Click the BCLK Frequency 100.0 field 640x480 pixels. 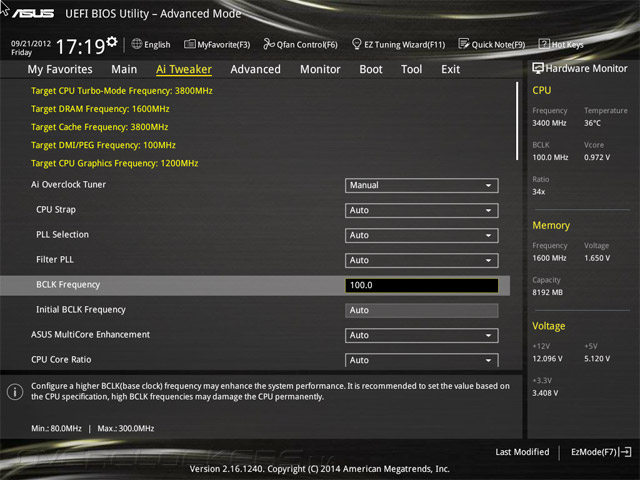coord(422,285)
